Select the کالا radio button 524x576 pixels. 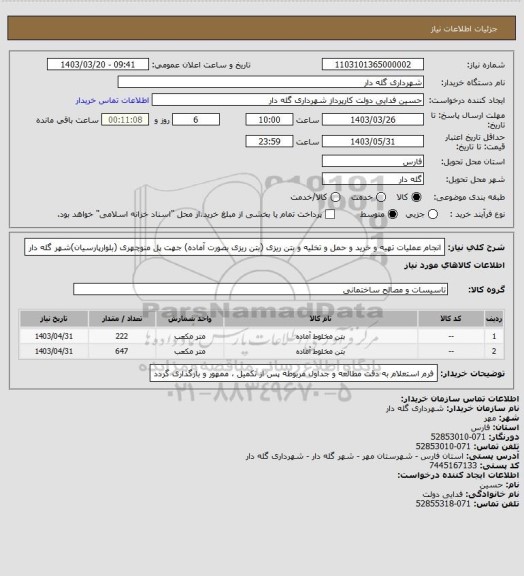pos(416,197)
